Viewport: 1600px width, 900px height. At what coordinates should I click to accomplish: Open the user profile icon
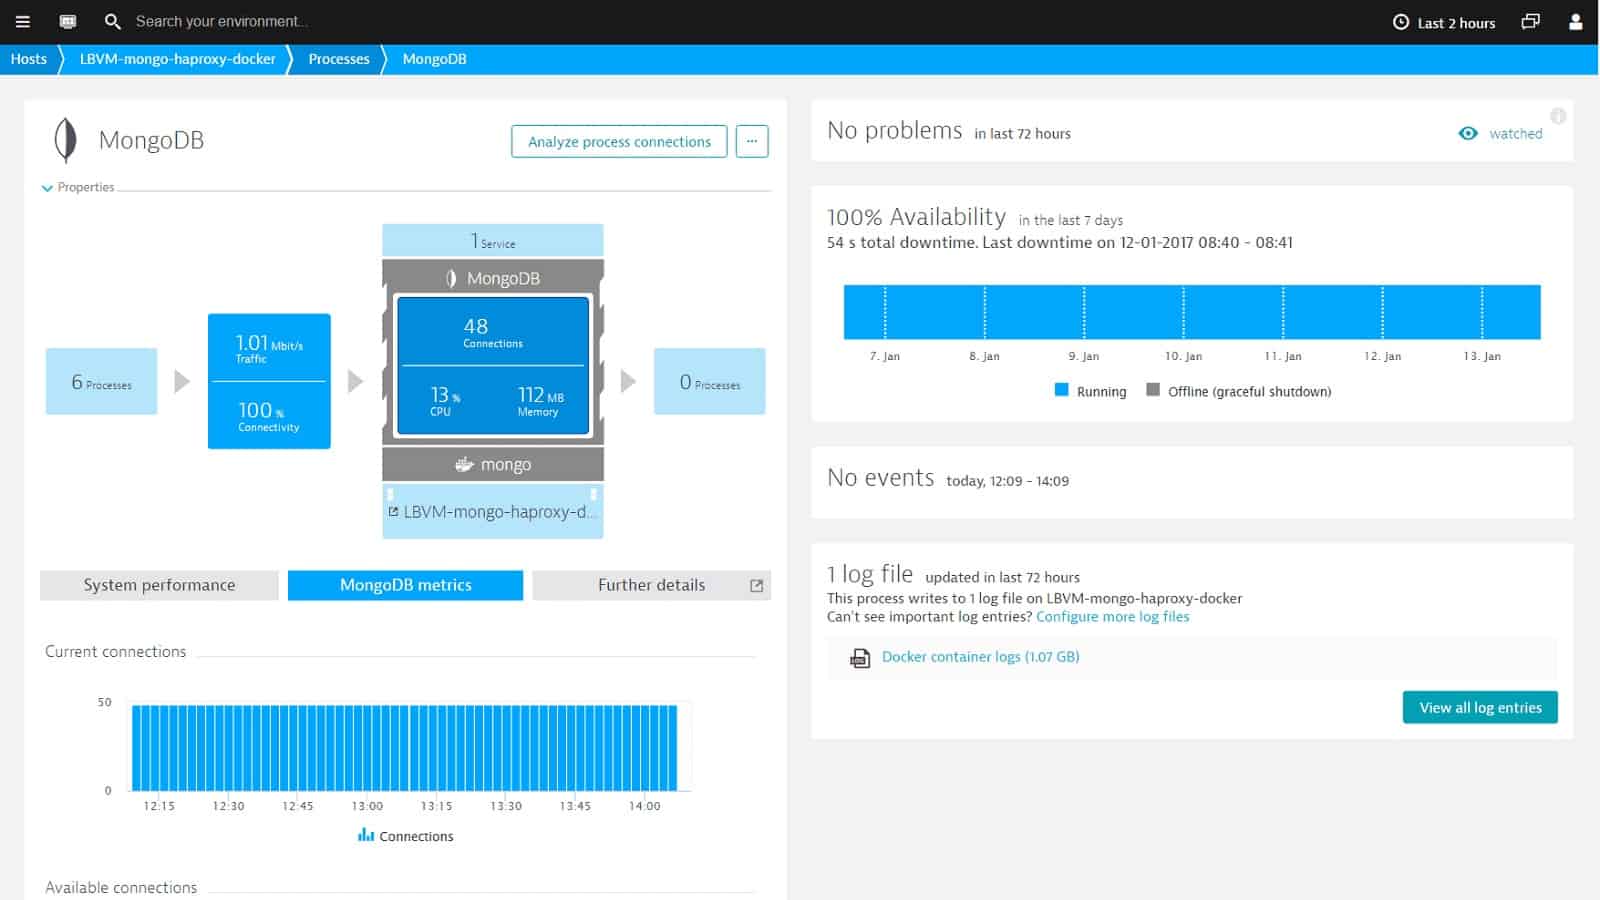click(x=1575, y=21)
